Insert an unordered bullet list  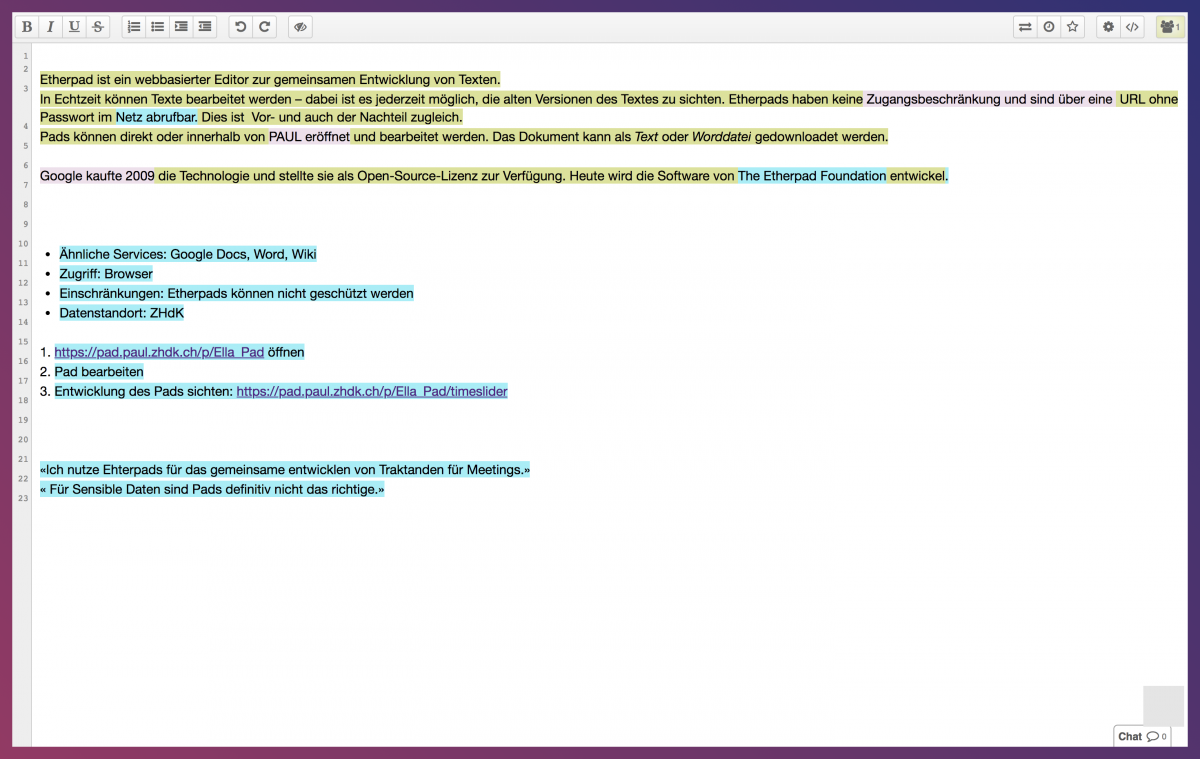[x=157, y=27]
